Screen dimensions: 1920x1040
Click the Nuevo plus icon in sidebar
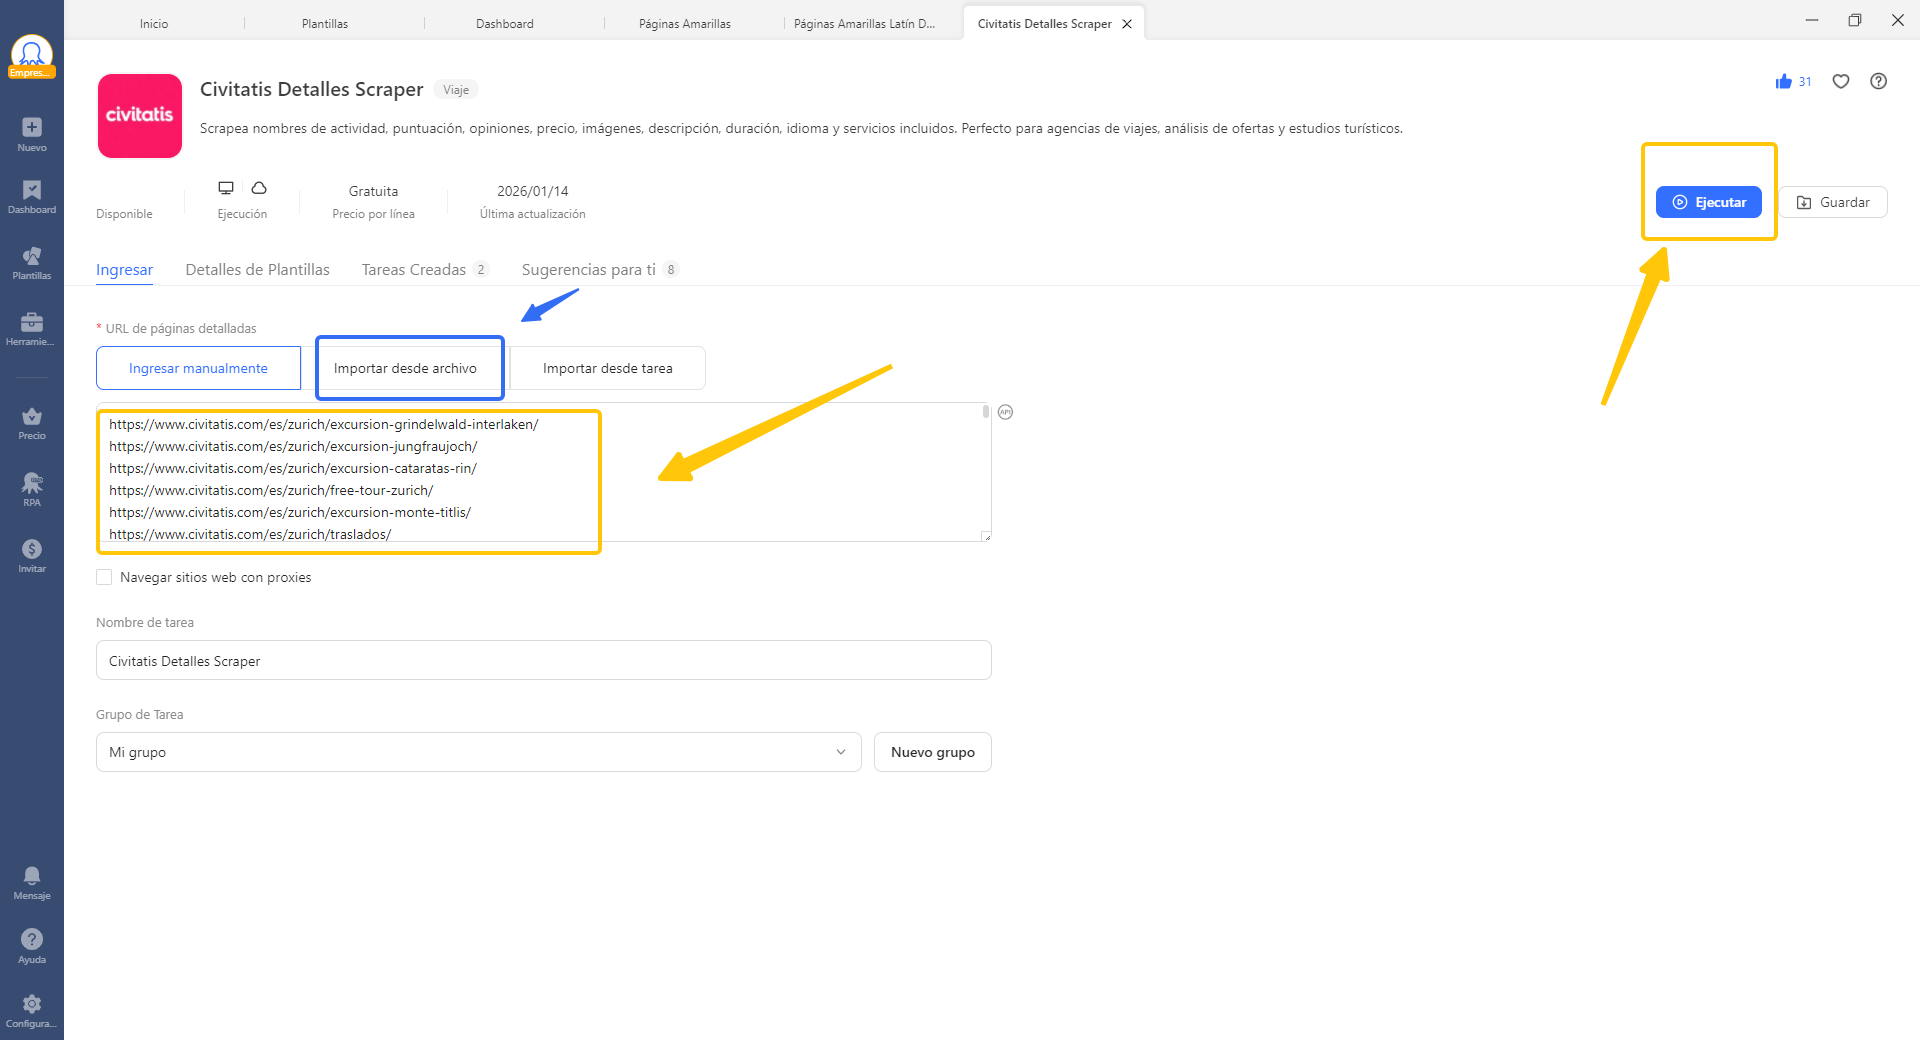31,126
